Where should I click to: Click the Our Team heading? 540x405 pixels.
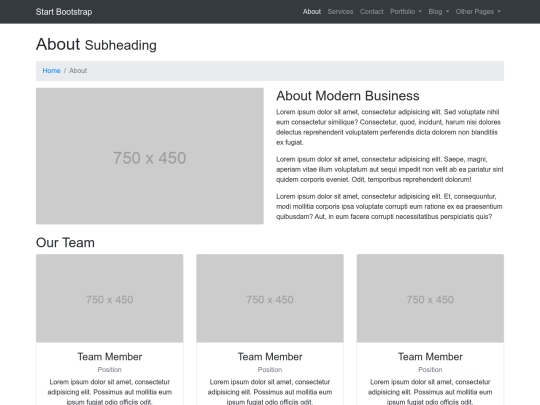65,242
